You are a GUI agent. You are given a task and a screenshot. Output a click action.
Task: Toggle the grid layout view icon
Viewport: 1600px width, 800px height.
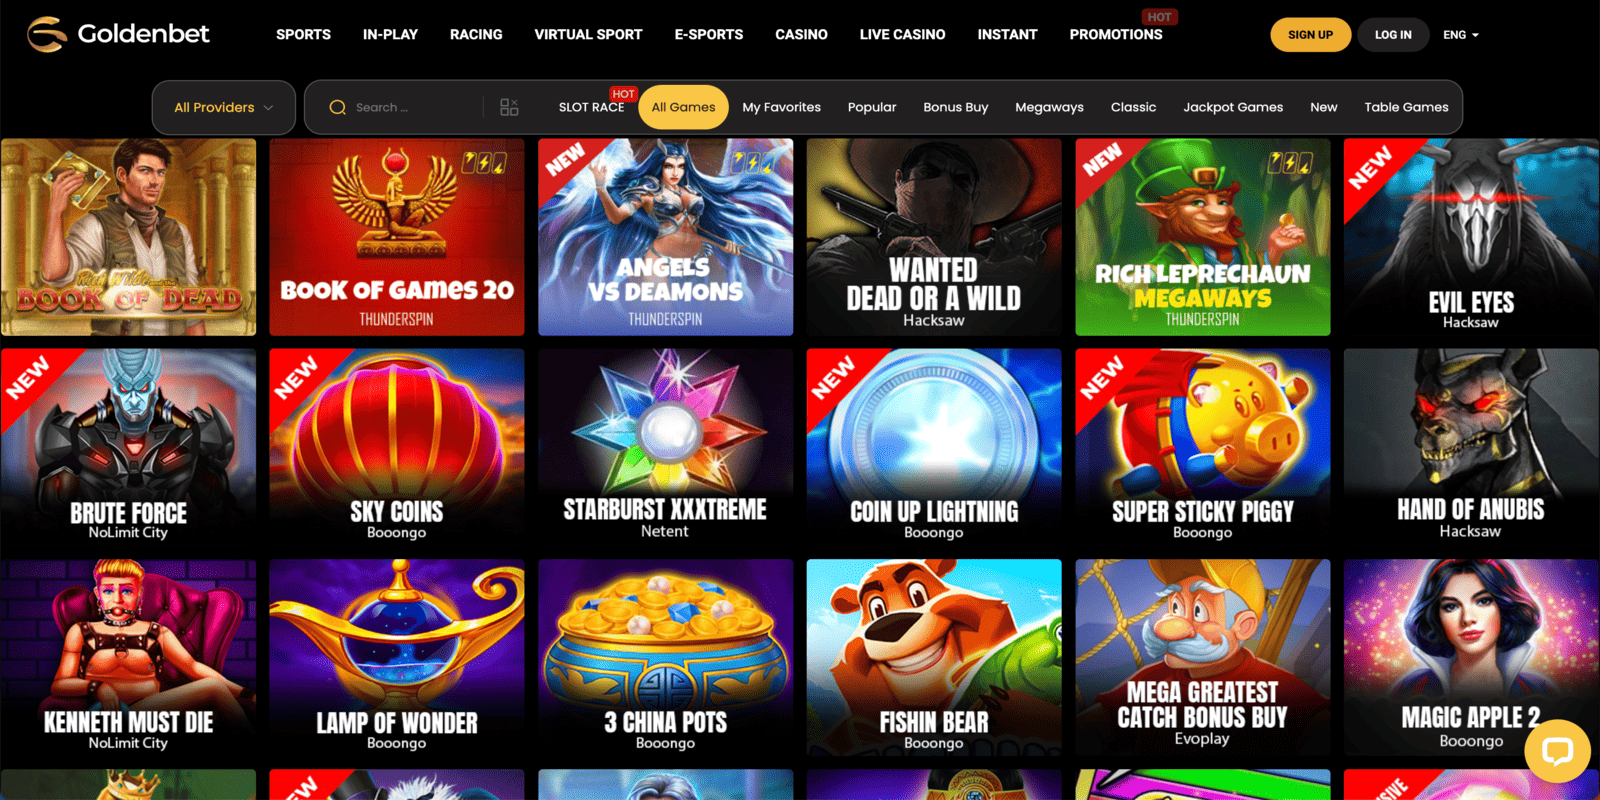tap(509, 107)
